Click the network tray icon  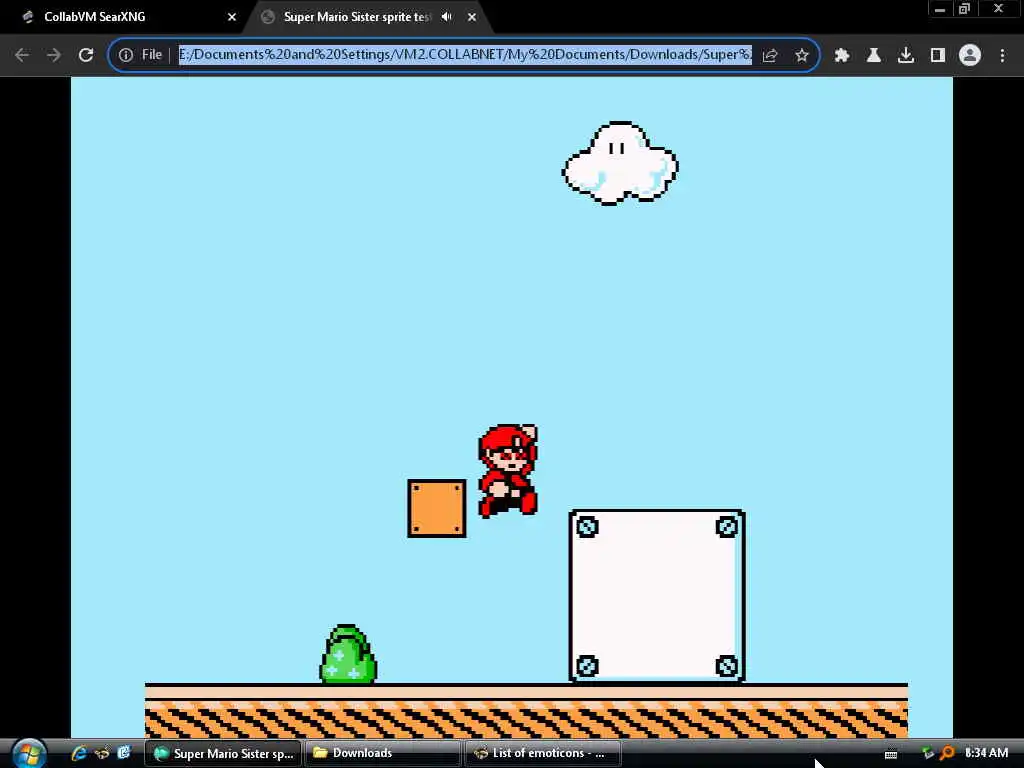click(928, 754)
